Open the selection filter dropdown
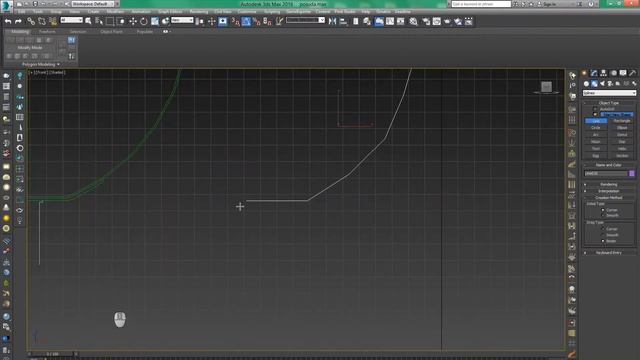 [x=71, y=20]
